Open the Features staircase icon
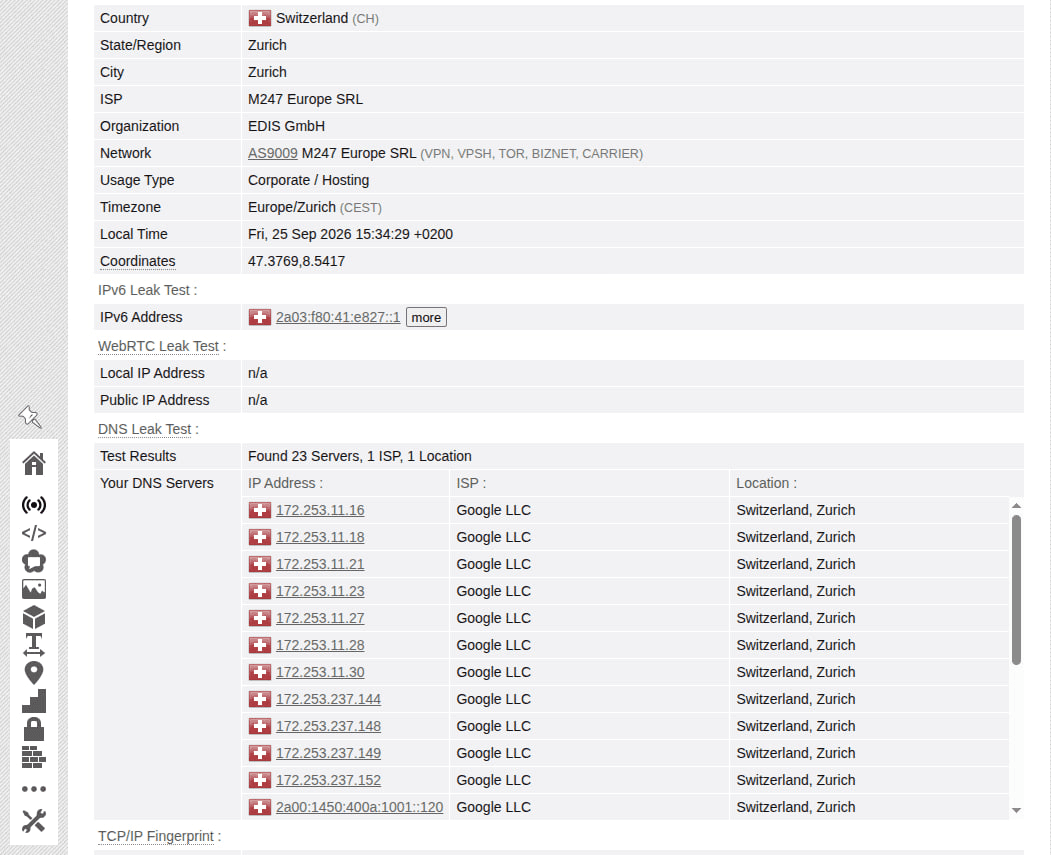The width and height of the screenshot is (1051, 855). point(34,701)
